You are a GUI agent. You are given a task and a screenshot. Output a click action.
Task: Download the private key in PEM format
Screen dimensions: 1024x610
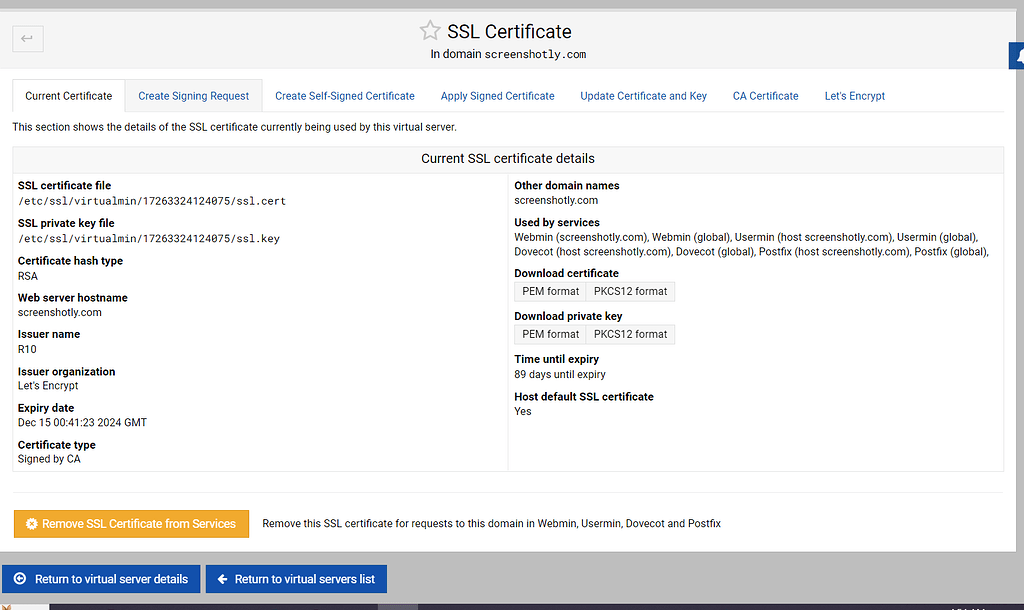coord(549,334)
